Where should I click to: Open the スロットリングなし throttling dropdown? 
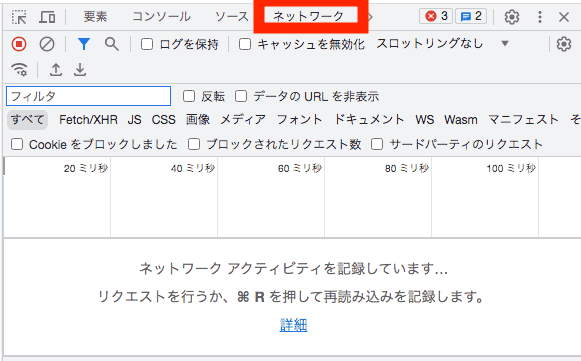[442, 44]
